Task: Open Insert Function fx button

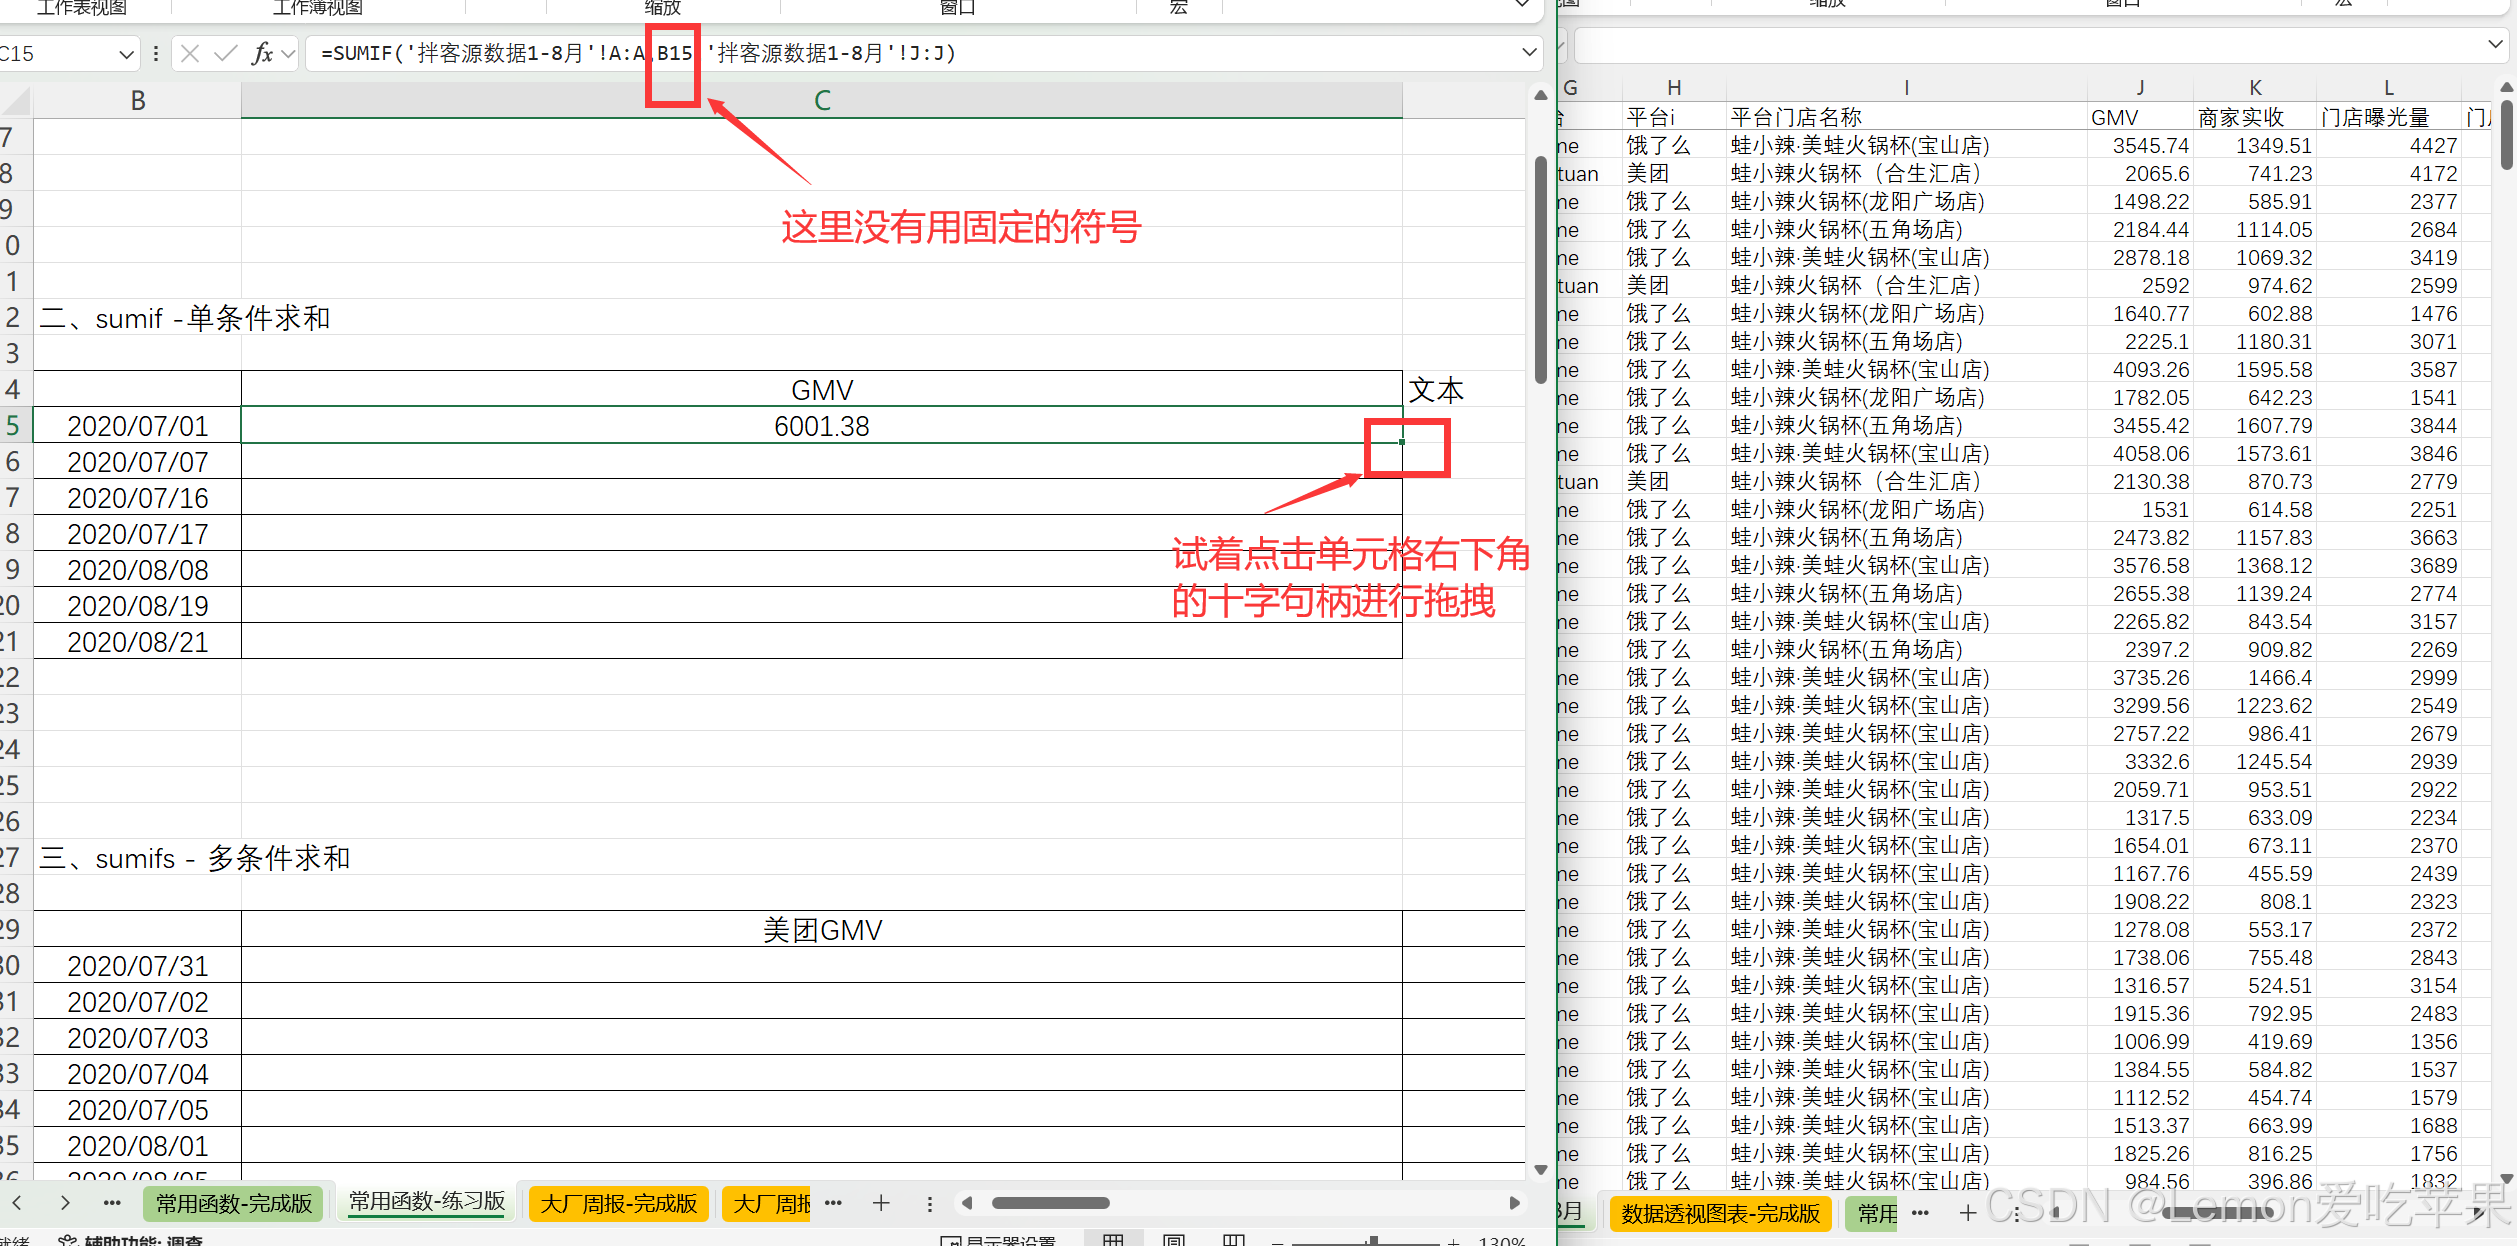Action: [262, 53]
